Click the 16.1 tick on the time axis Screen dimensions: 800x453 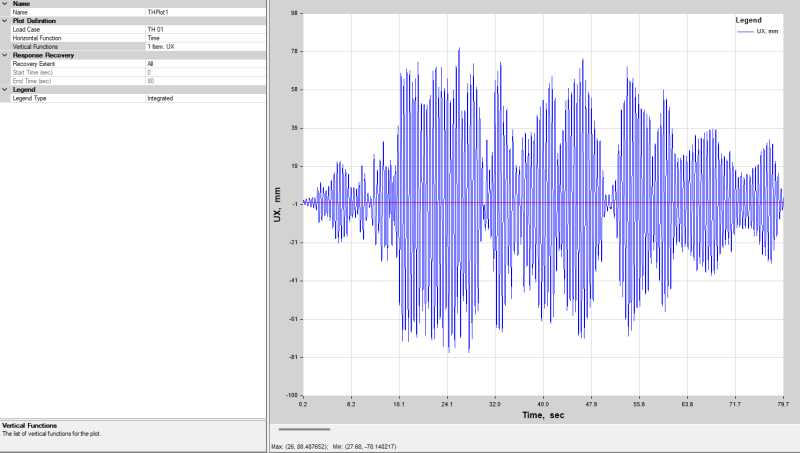(399, 404)
